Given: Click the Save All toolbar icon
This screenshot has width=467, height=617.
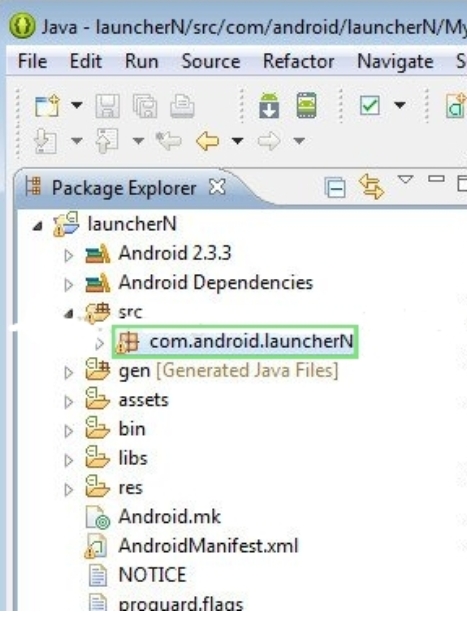Looking at the screenshot, I should click(x=145, y=105).
